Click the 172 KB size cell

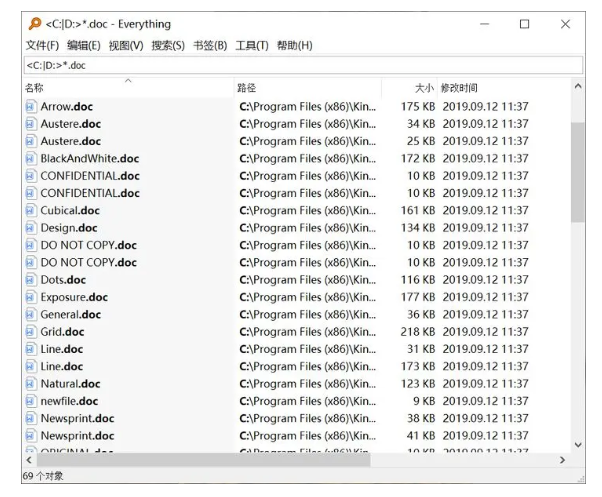click(418, 159)
